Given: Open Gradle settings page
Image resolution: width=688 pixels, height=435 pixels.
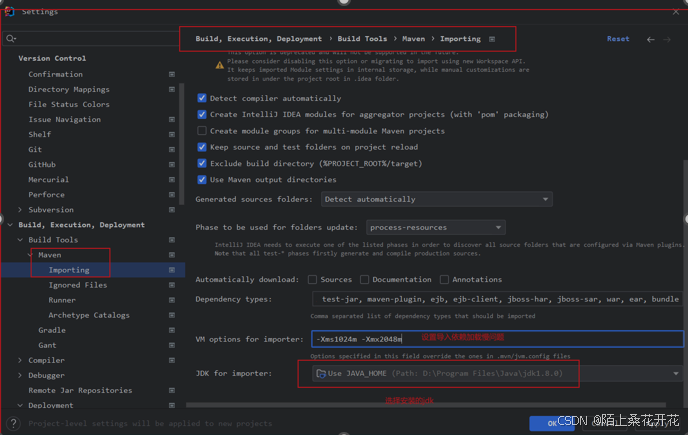Looking at the screenshot, I should pos(52,330).
